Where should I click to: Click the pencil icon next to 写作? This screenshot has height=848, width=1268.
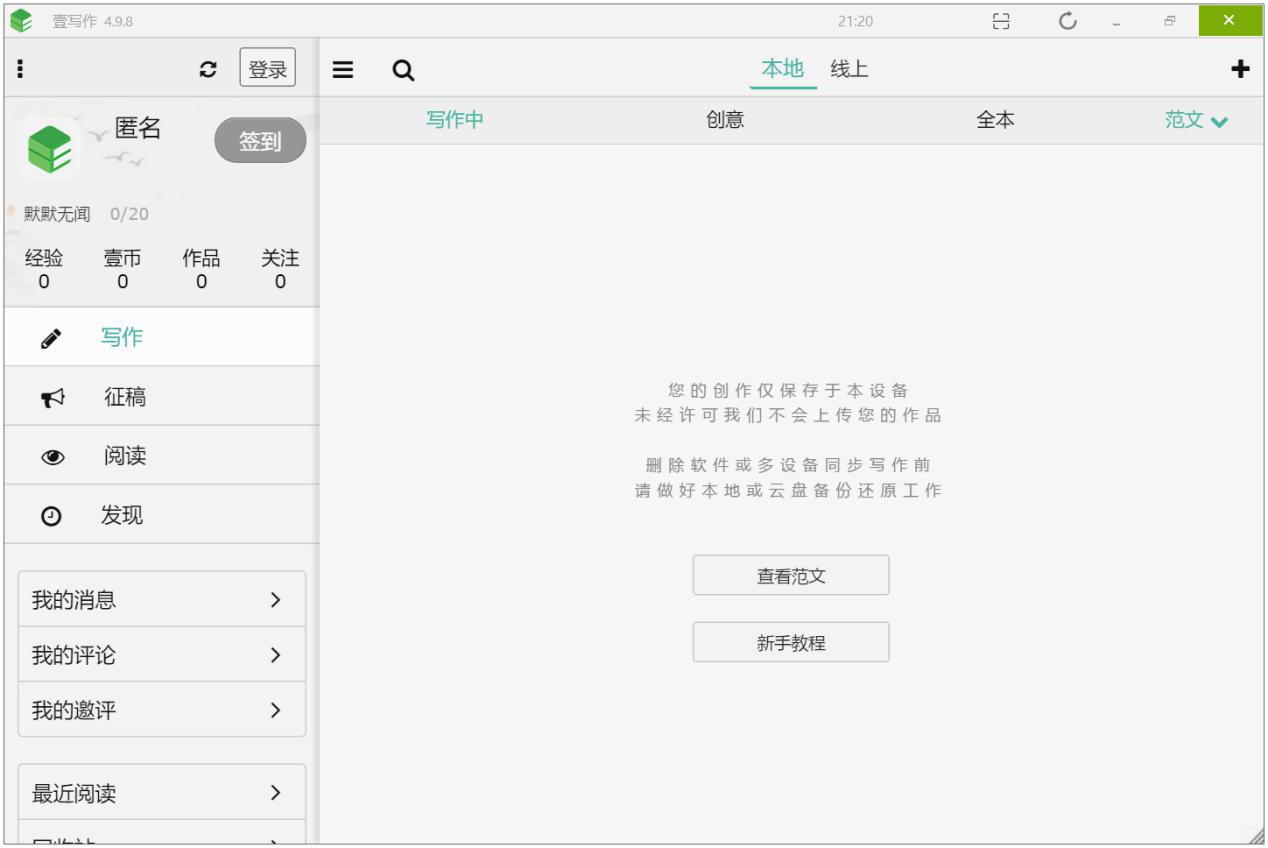pyautogui.click(x=51, y=338)
